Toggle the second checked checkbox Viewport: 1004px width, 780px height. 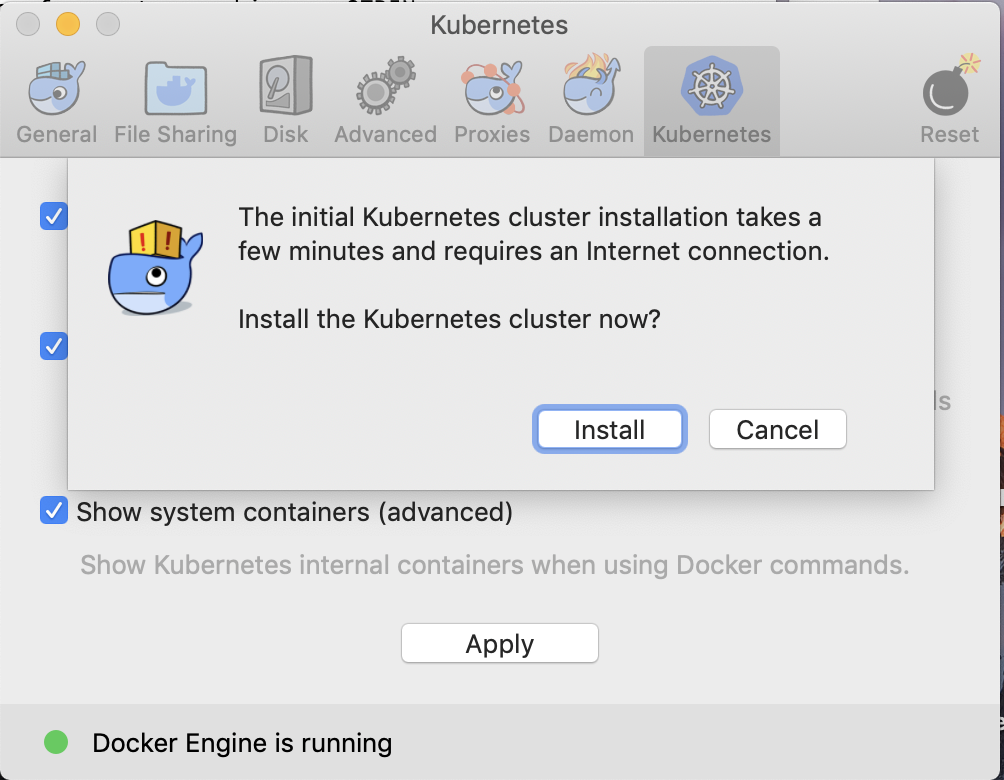[x=54, y=346]
